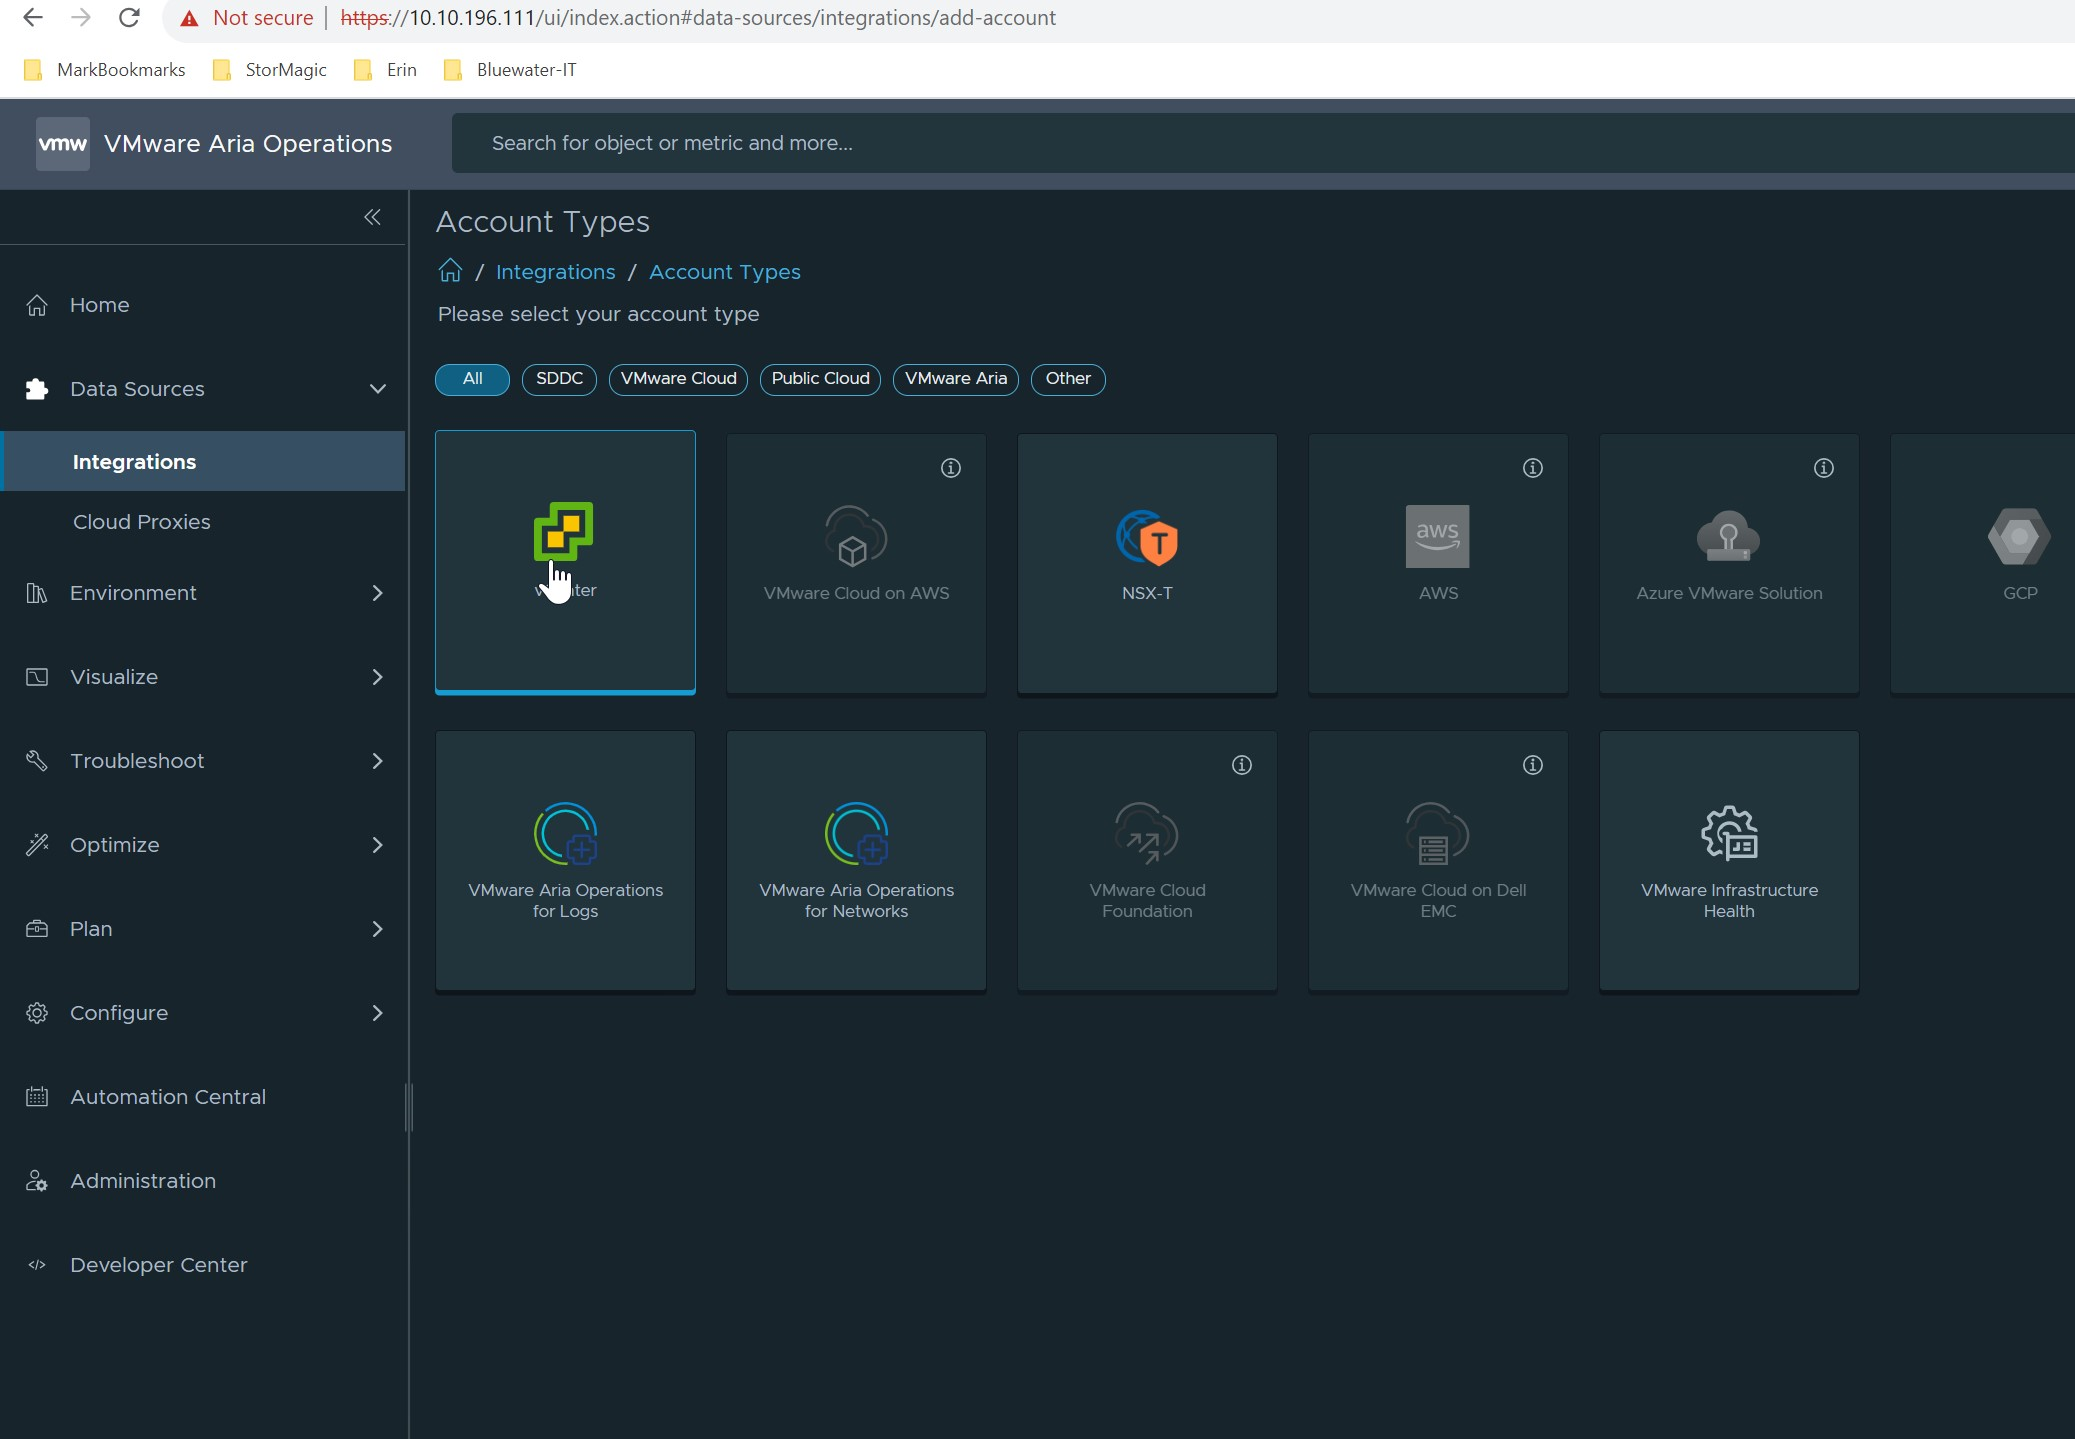Click Integrations breadcrumb link
Viewport: 2075px width, 1439px height.
[x=555, y=272]
